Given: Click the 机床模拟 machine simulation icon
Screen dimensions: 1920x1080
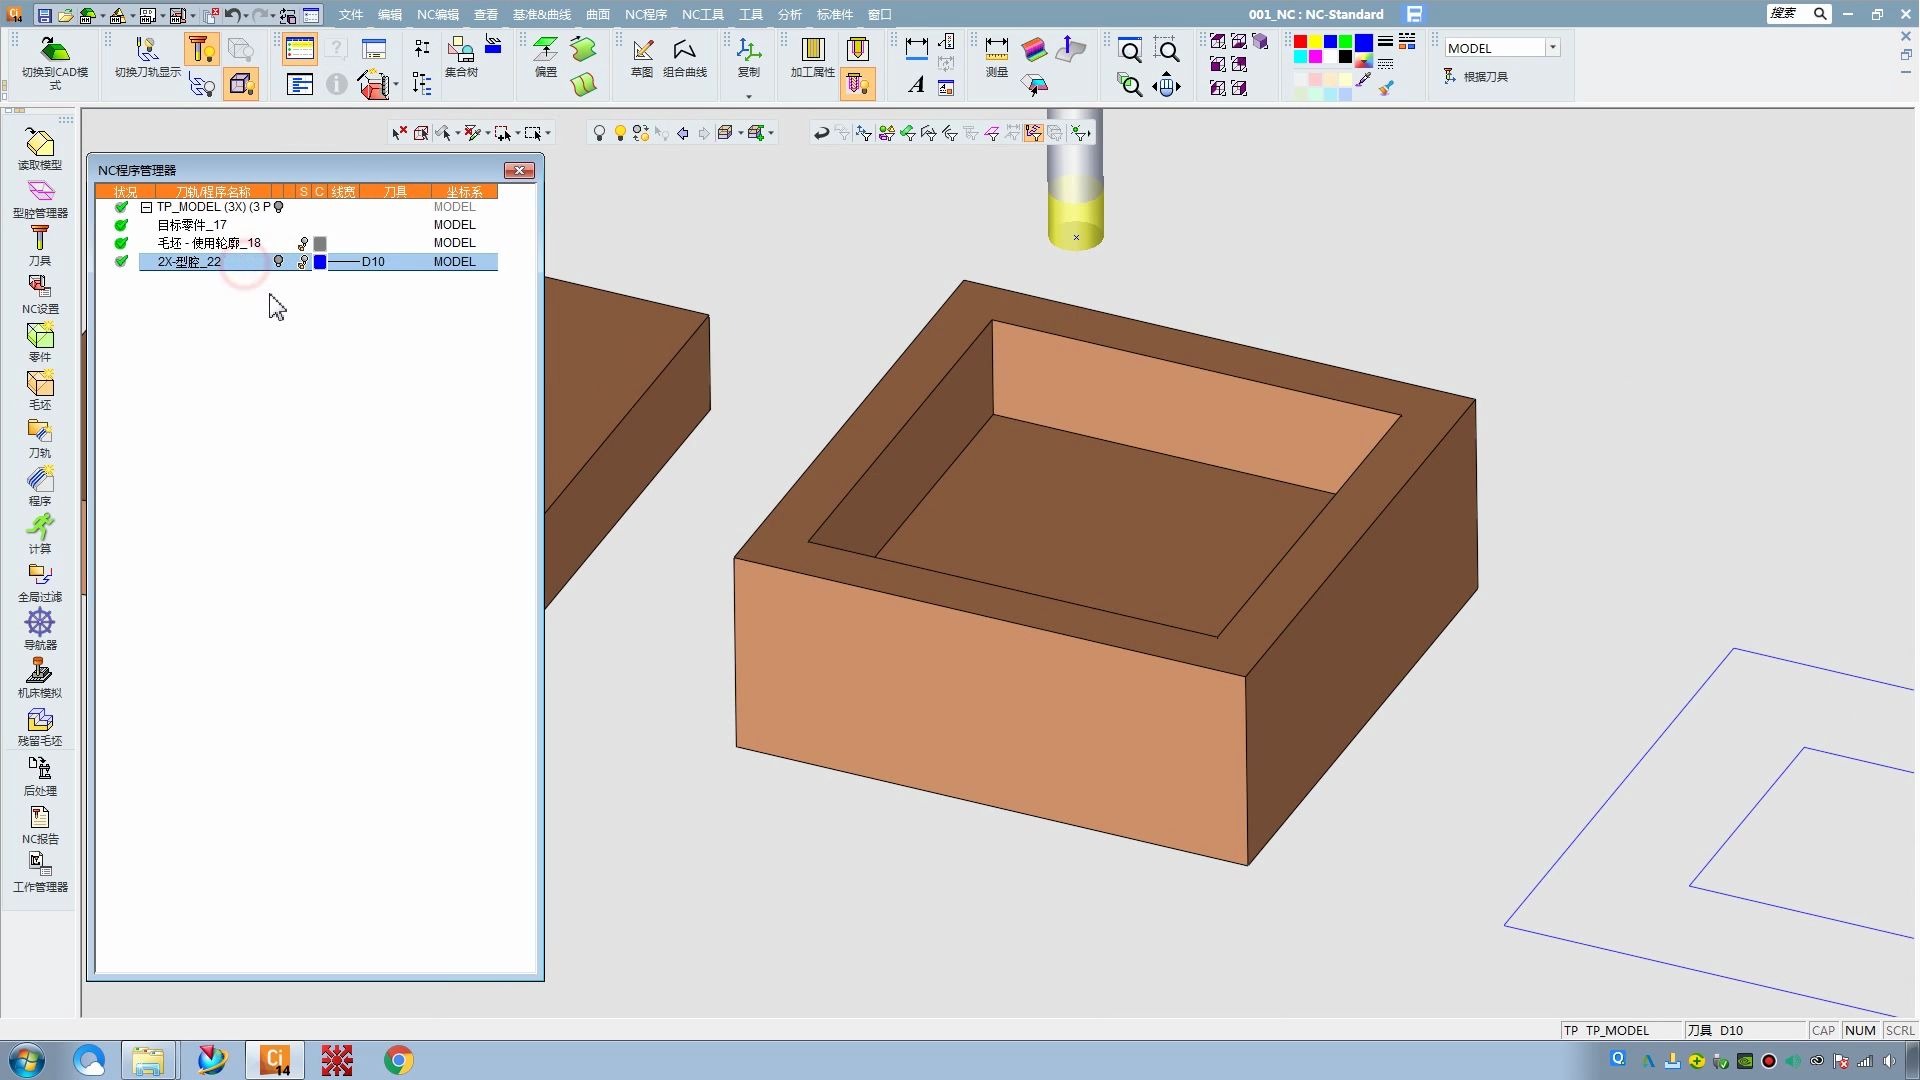Looking at the screenshot, I should 39,676.
